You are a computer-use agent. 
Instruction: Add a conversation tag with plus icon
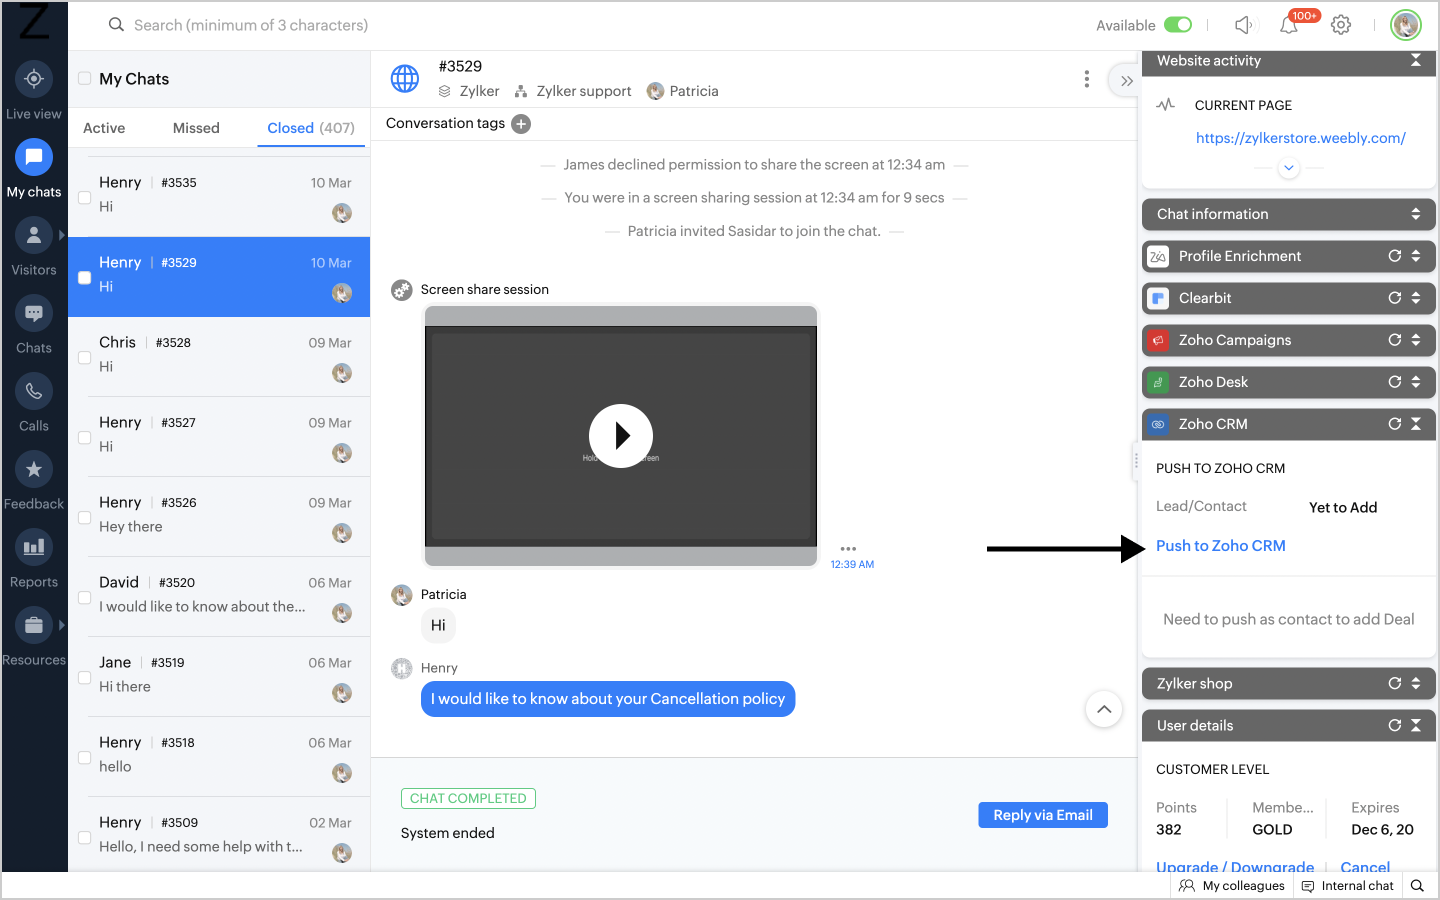(x=521, y=124)
